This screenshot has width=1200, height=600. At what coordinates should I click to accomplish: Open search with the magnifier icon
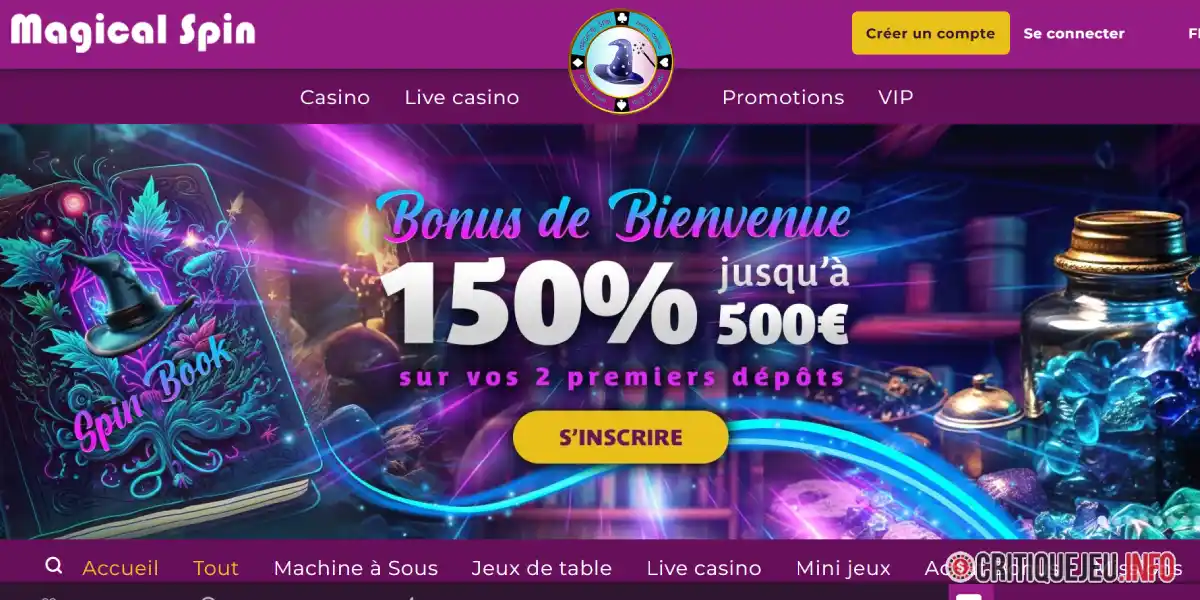[54, 566]
